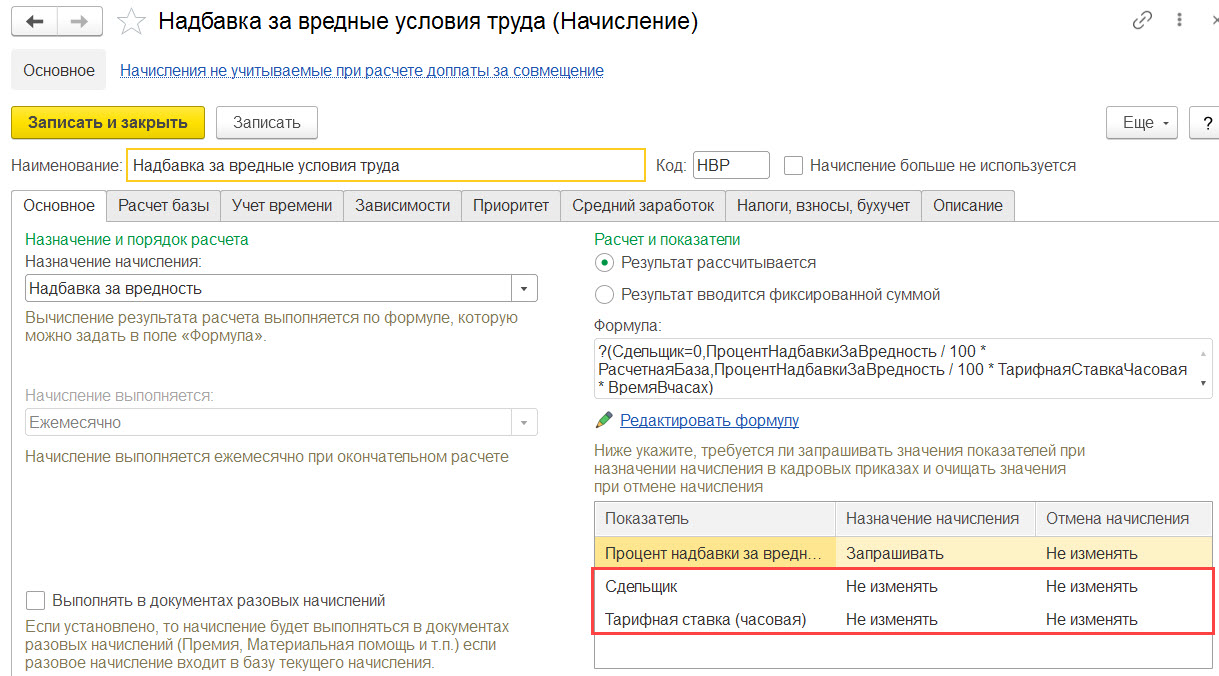This screenshot has height=676, width=1219.
Task: Click the pencil icon beside Редактировать формулу
Action: 603,420
